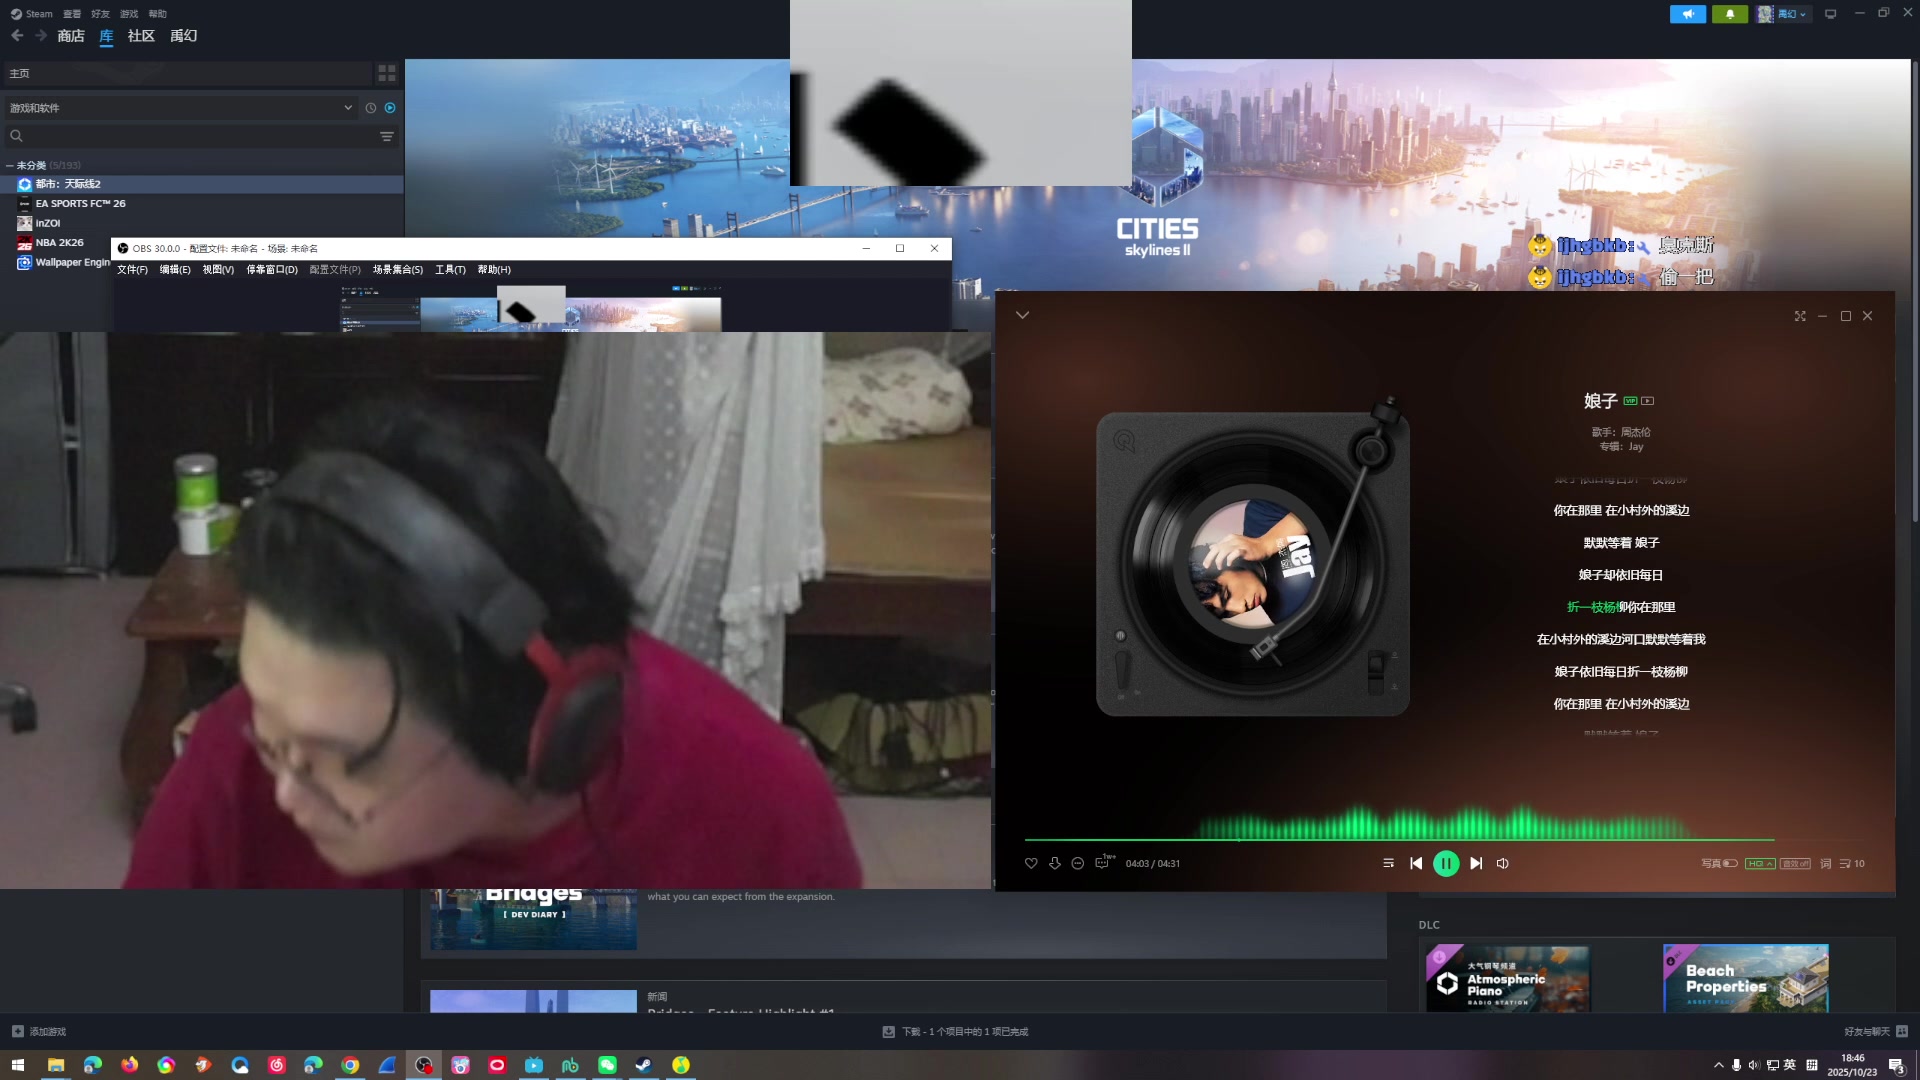Expand the 游戏和软件 library filter dropdown
This screenshot has height=1080, width=1920.
point(347,108)
